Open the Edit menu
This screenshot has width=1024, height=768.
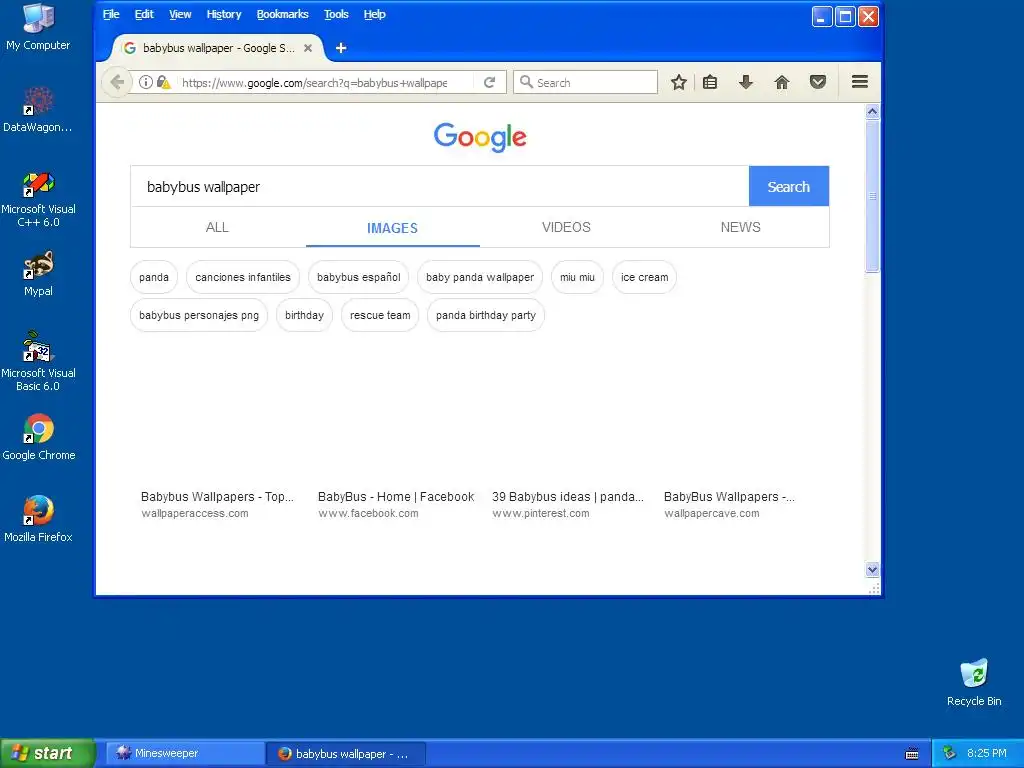click(144, 14)
